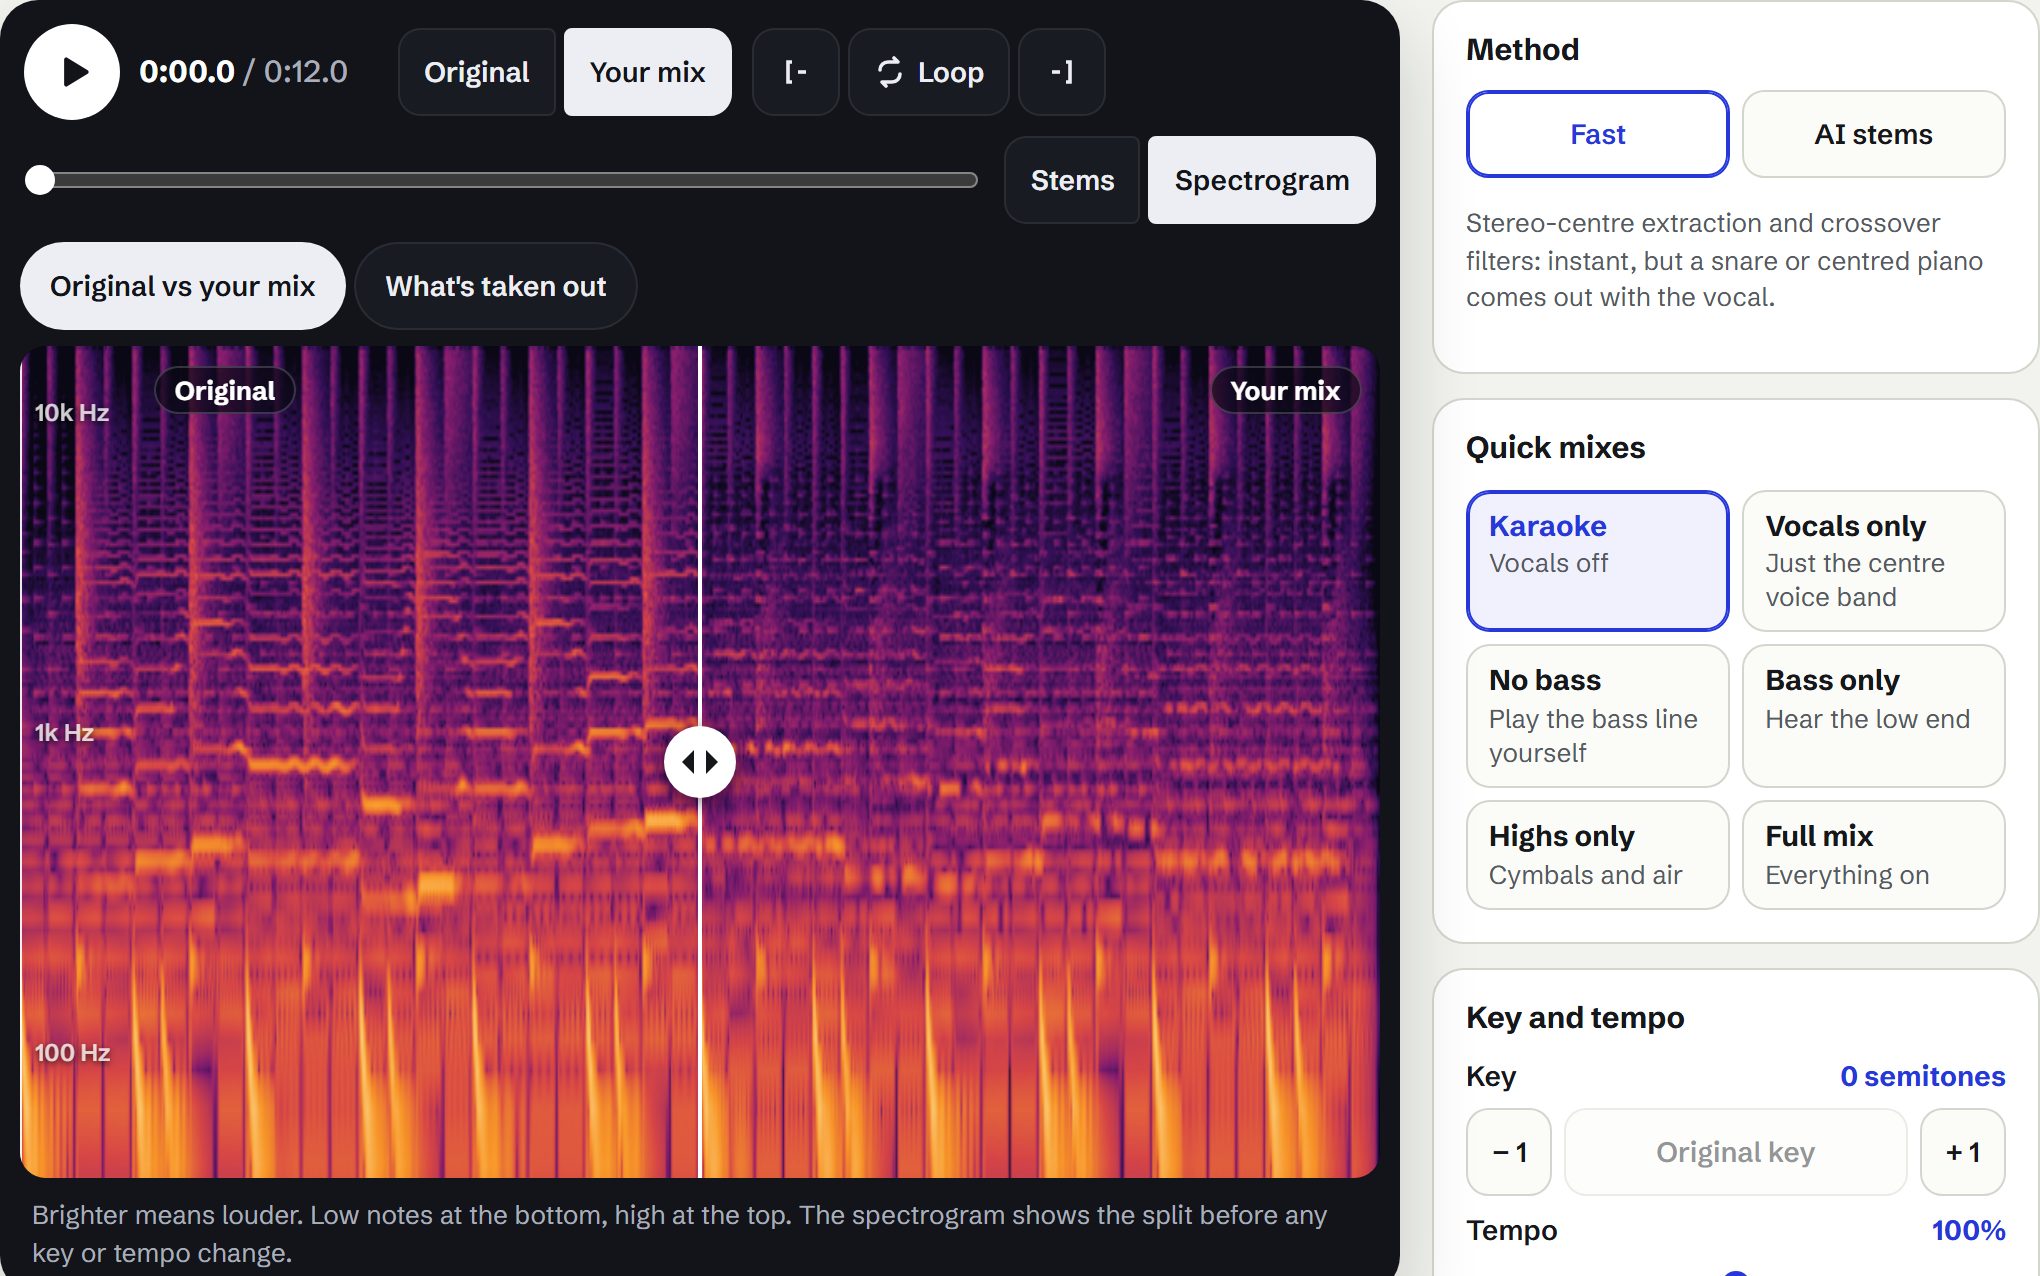Screen dimensions: 2040x1276
Task: Click the Tempo label
Action: (x=1511, y=1230)
